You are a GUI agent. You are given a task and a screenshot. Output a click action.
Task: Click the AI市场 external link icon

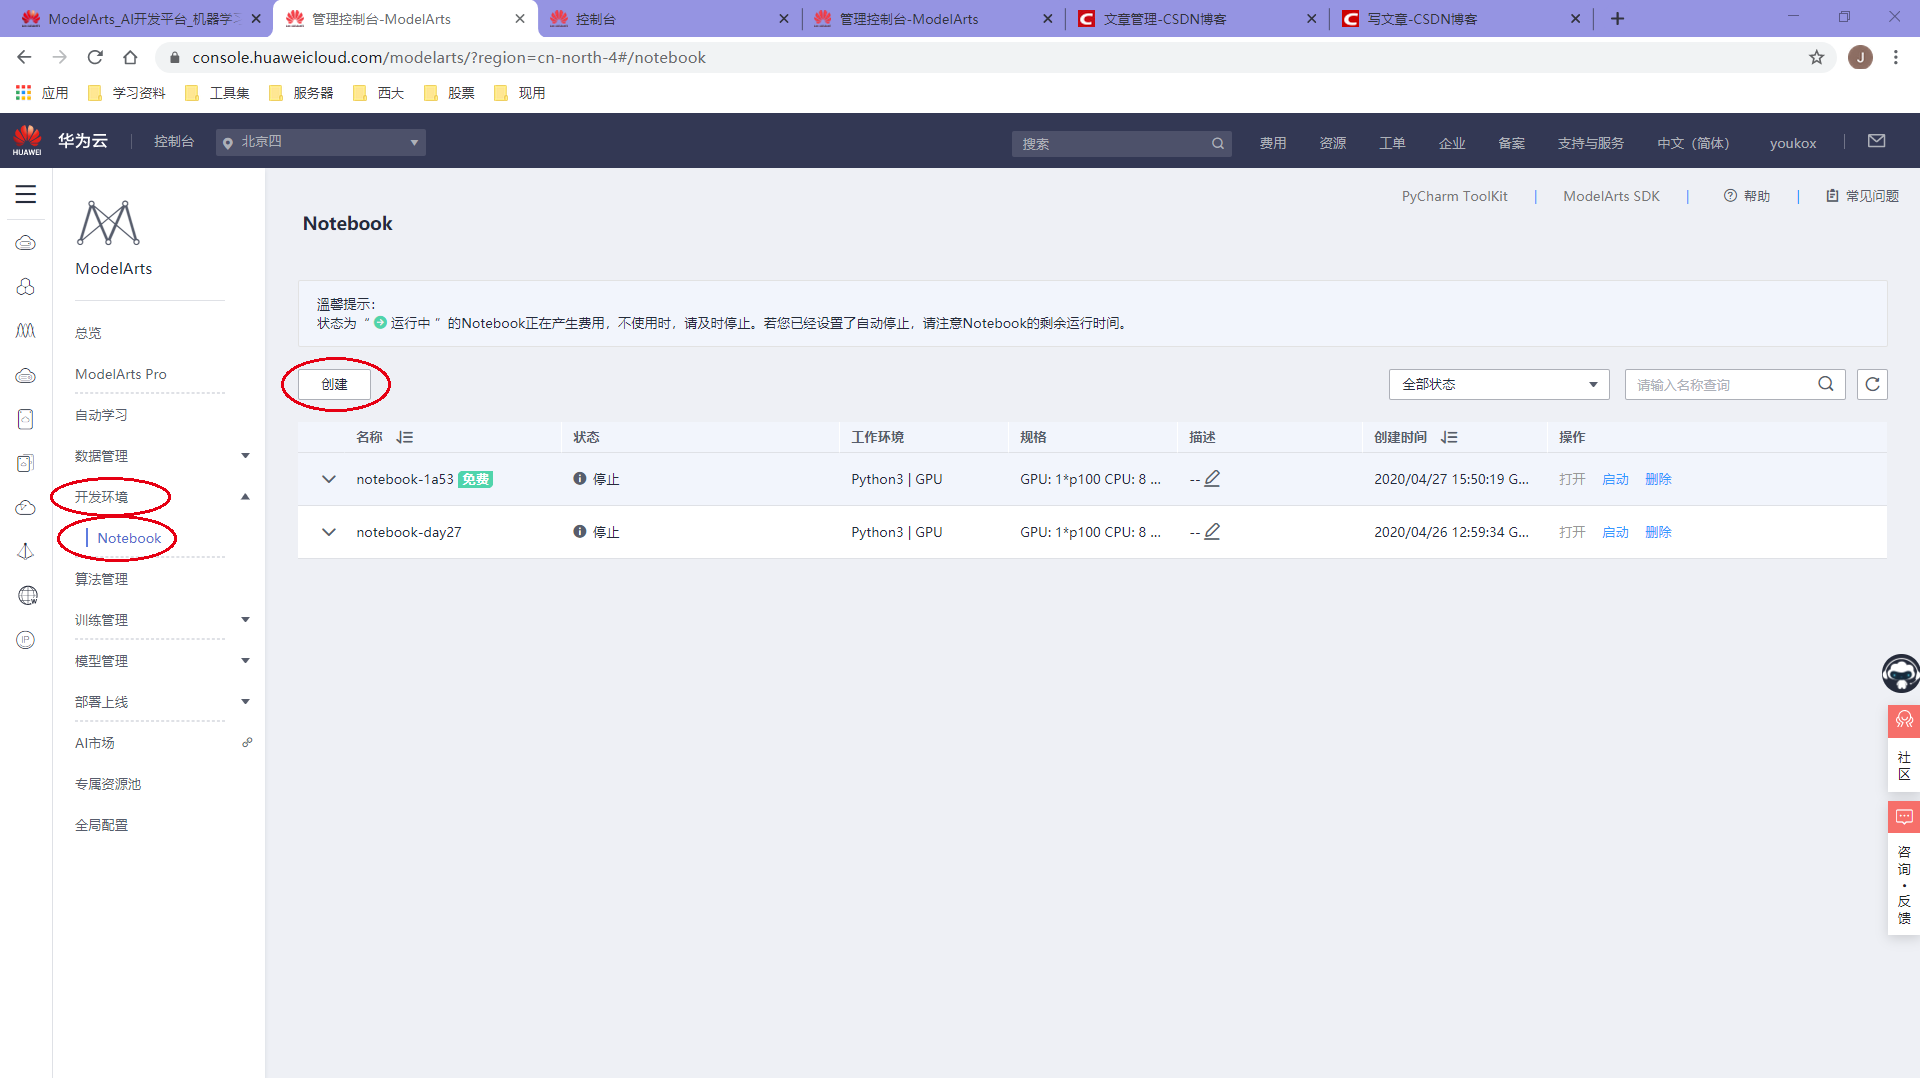[x=247, y=742]
